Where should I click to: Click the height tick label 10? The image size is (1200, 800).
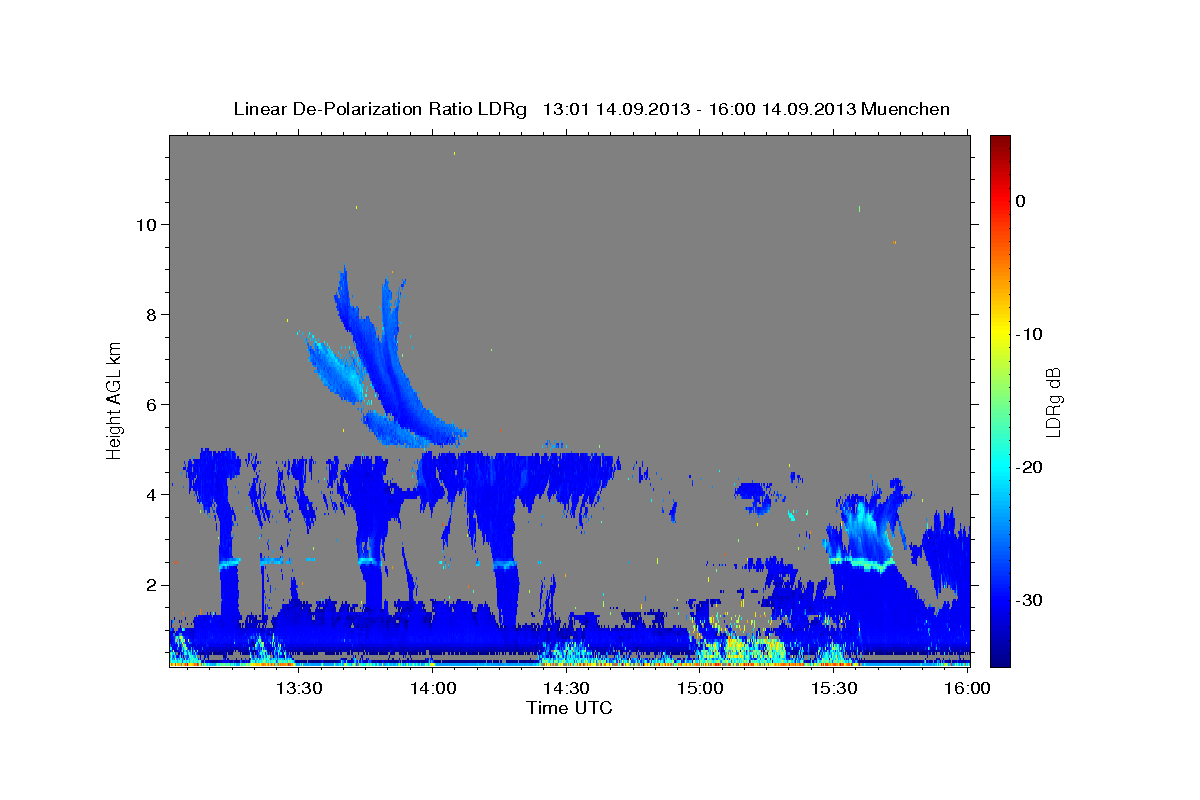point(145,224)
